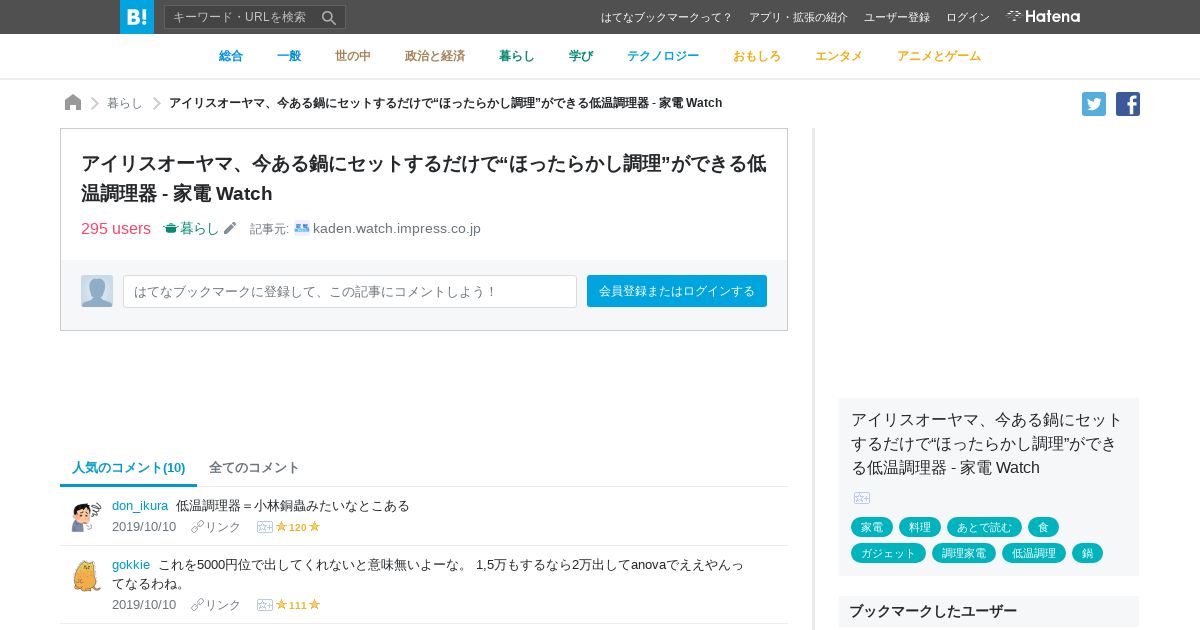The image size is (1200, 630).
Task: Select the おもしろ category
Action: point(757,56)
